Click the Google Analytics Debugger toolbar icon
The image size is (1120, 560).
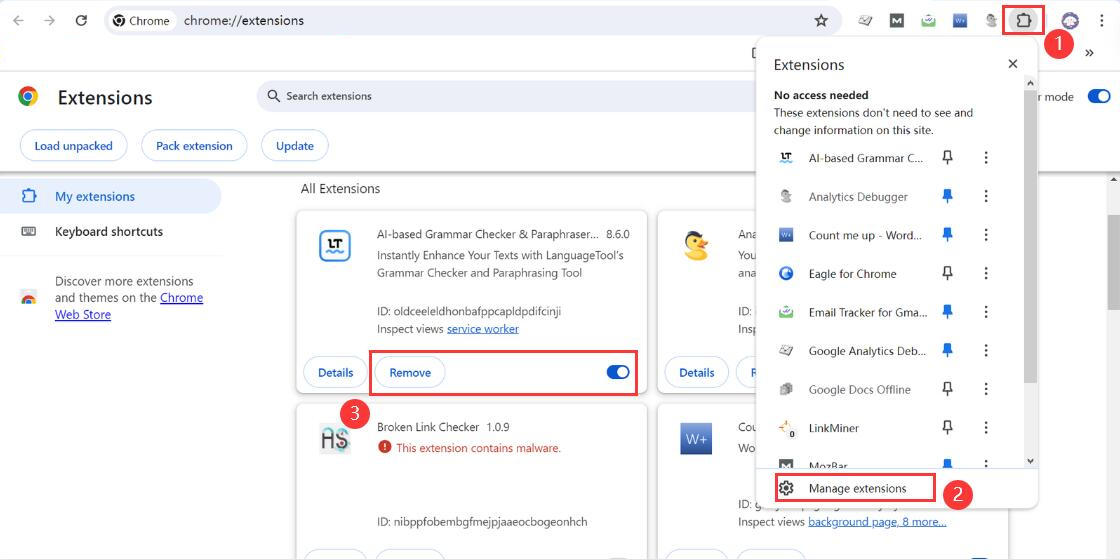click(865, 21)
